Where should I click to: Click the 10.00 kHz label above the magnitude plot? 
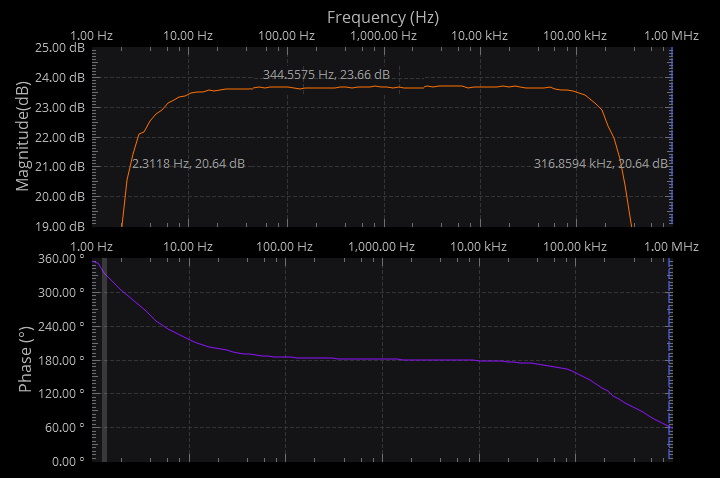pyautogui.click(x=479, y=35)
